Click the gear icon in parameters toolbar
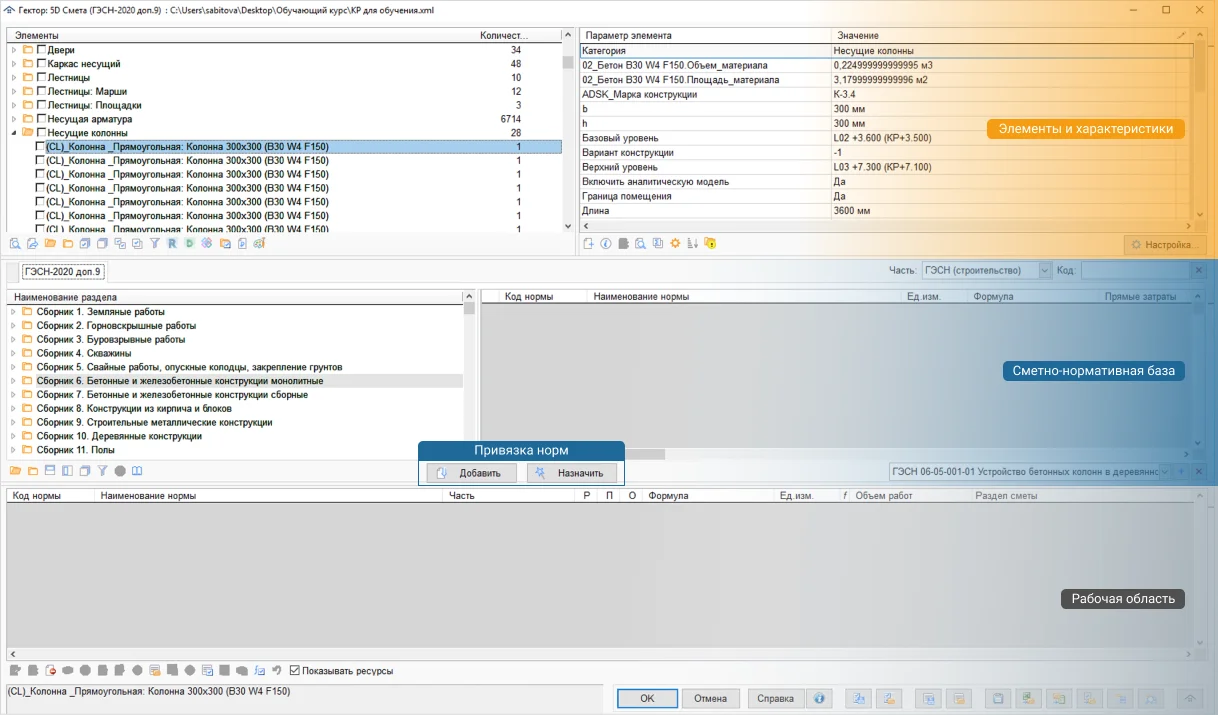Viewport: 1218px width, 715px height. point(675,243)
